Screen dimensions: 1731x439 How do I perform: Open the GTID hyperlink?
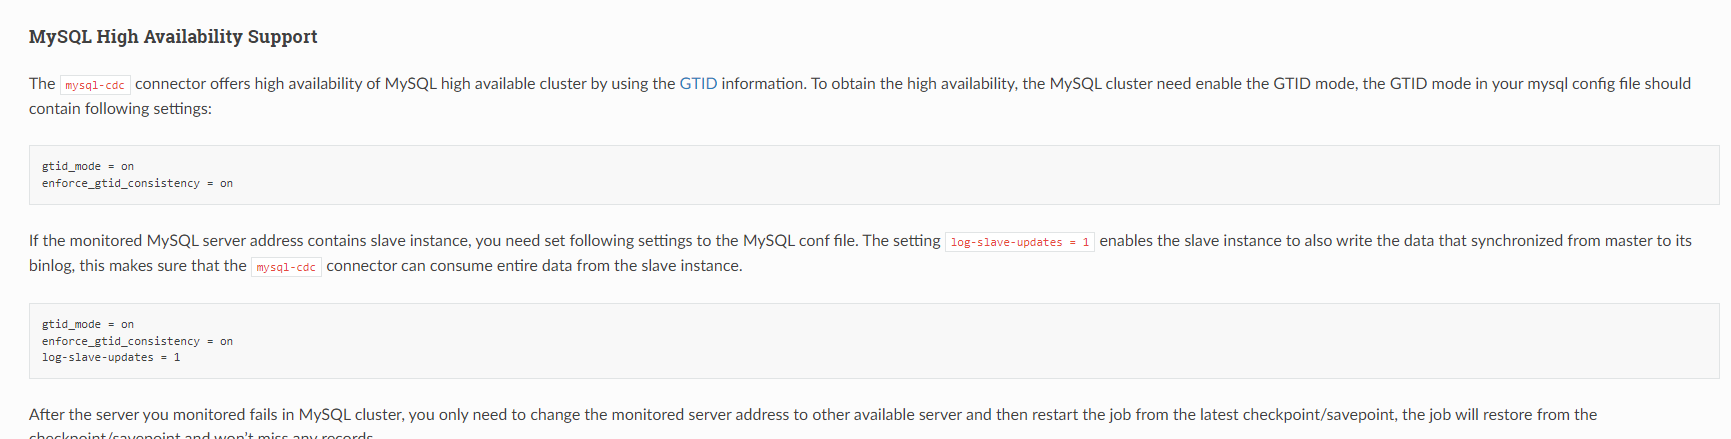[698, 84]
